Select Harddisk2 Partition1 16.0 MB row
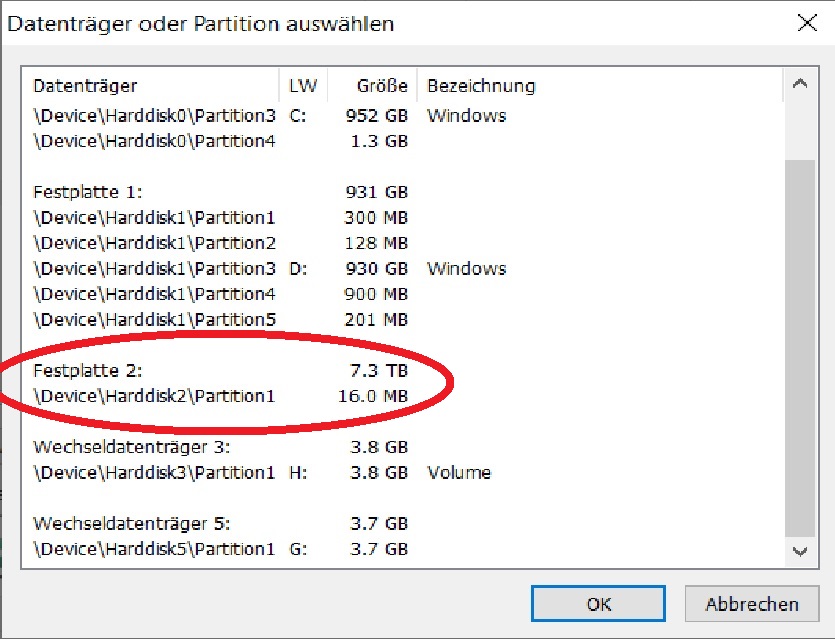 point(403,396)
